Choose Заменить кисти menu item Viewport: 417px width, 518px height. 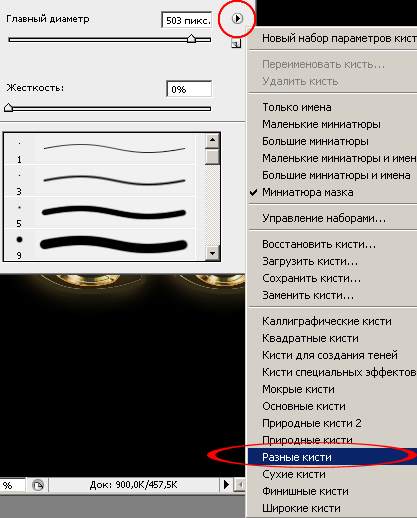[x=333, y=295]
